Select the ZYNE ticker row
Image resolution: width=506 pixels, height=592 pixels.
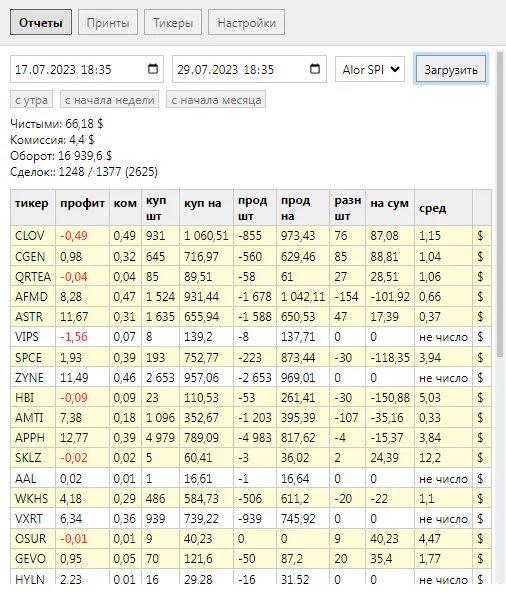pos(251,378)
